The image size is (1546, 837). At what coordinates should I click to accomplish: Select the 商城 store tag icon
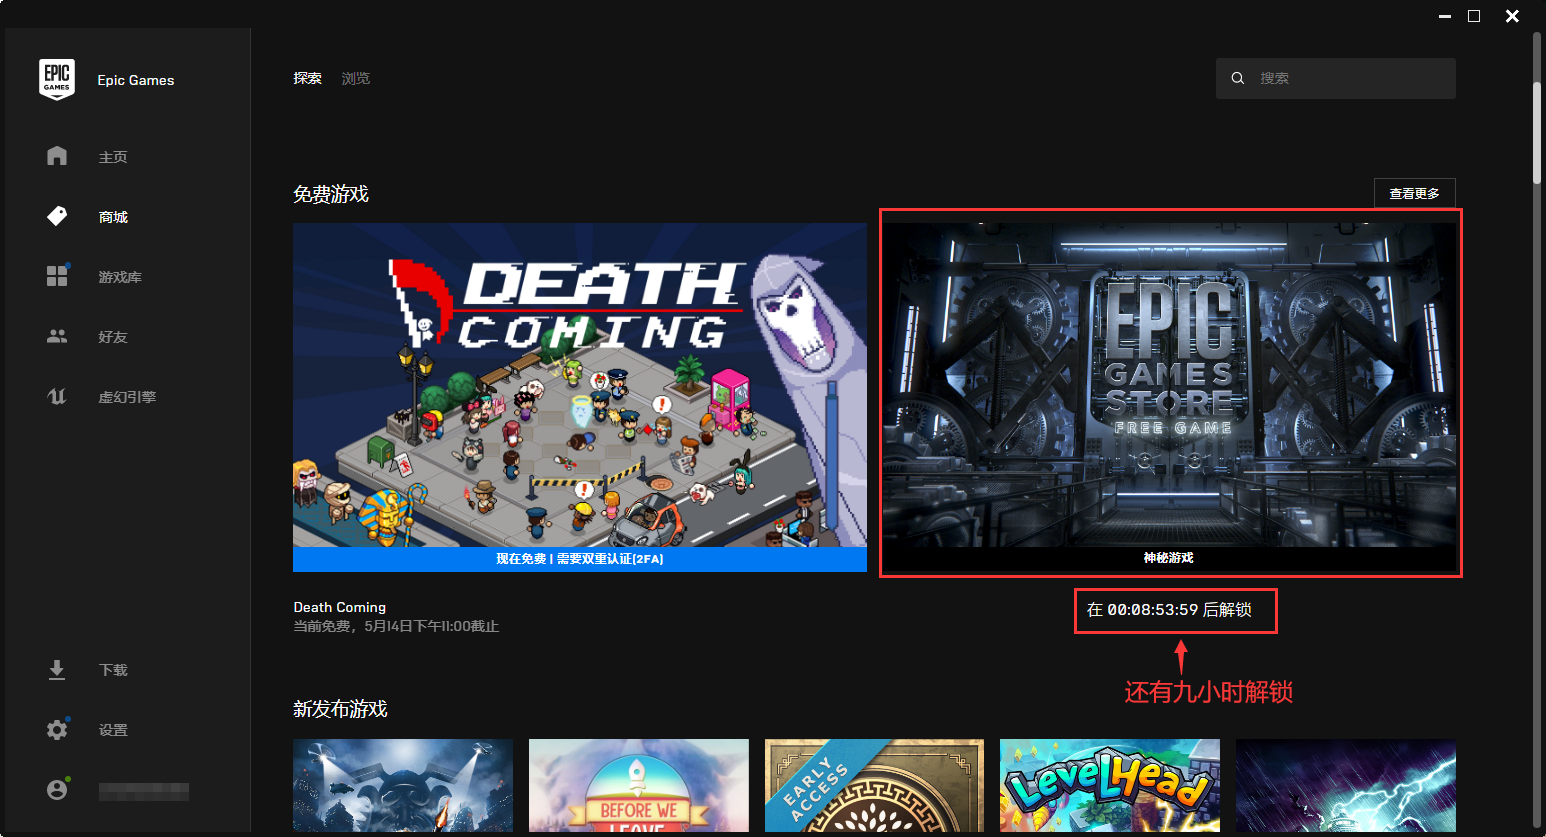coord(57,216)
